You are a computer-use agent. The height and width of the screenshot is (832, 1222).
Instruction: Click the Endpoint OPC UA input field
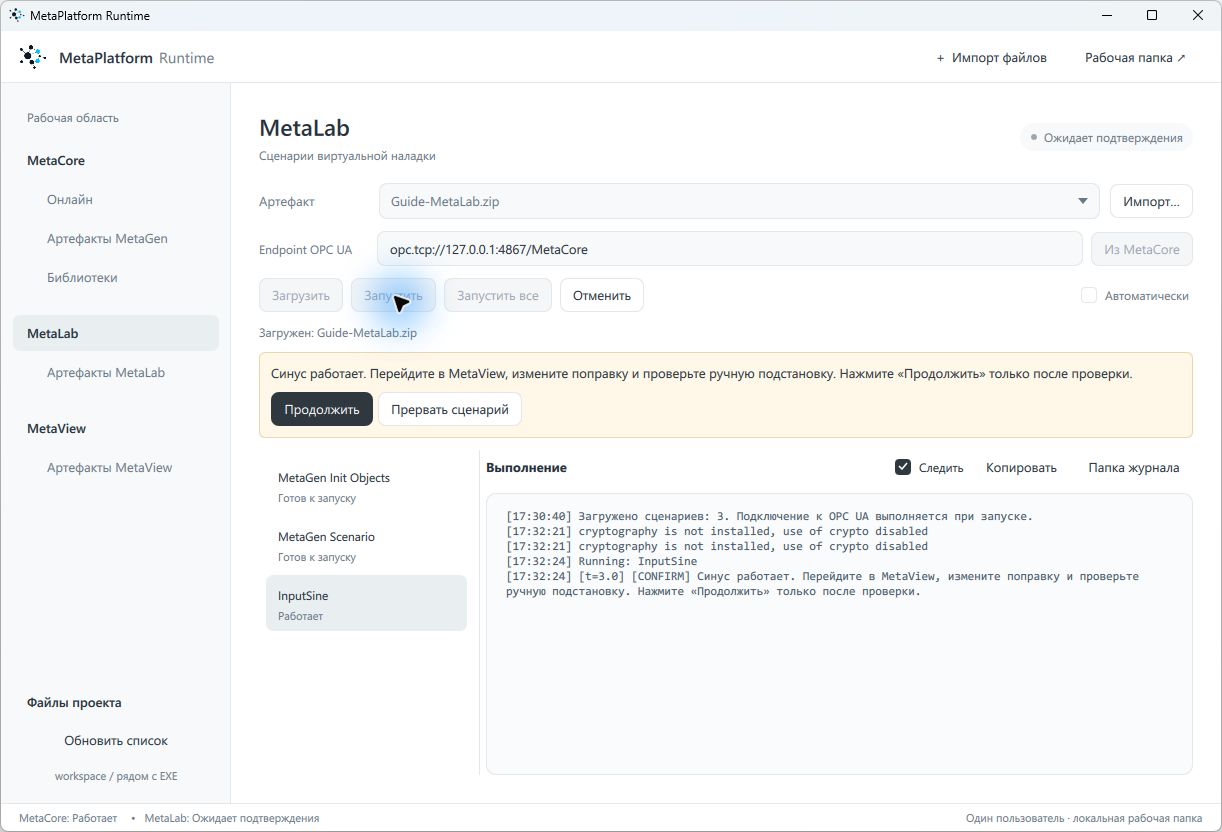(730, 249)
